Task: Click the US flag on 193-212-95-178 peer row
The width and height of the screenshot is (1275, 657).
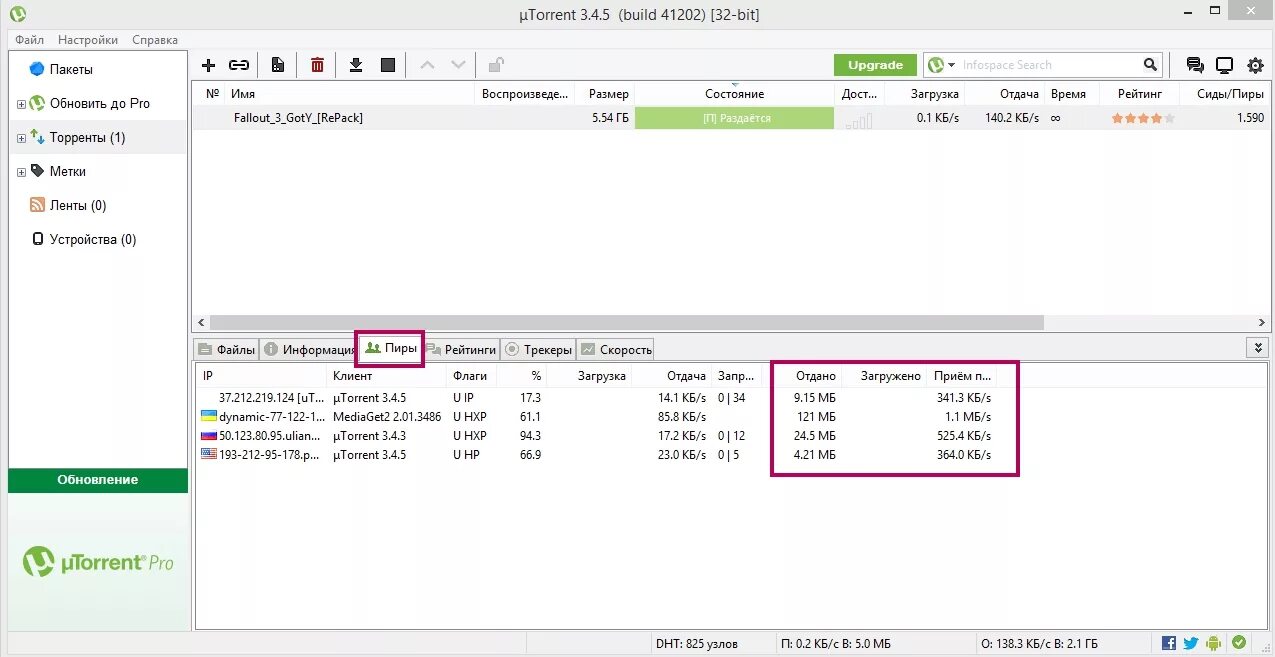Action: coord(209,454)
